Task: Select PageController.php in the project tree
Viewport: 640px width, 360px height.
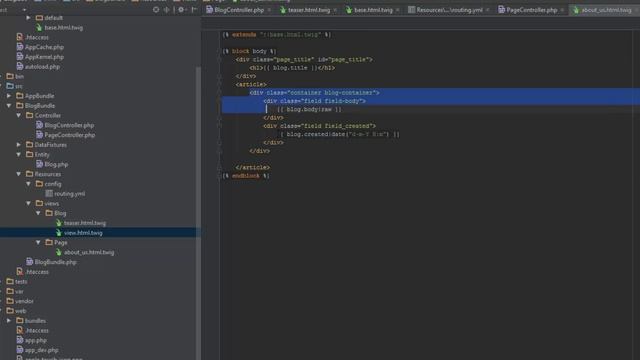Action: (x=69, y=135)
